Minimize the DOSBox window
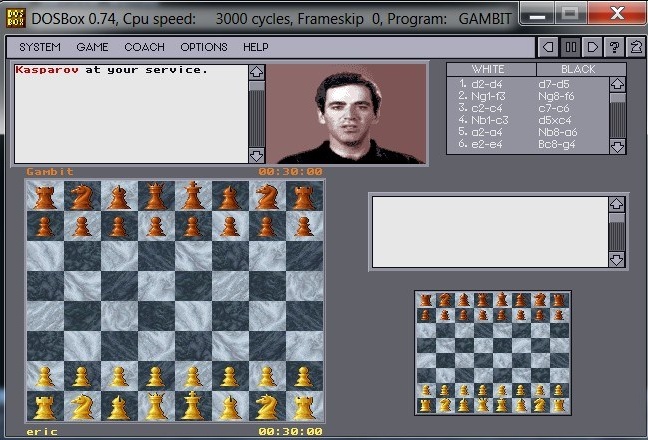Image resolution: width=648 pixels, height=440 pixels. coord(537,14)
